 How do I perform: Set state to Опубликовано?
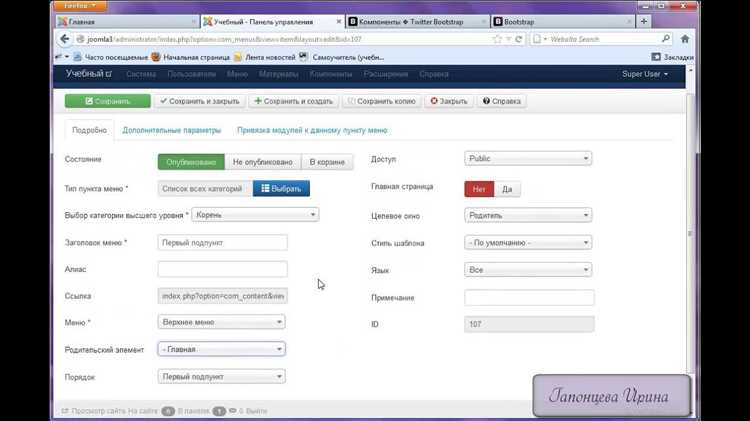191,162
